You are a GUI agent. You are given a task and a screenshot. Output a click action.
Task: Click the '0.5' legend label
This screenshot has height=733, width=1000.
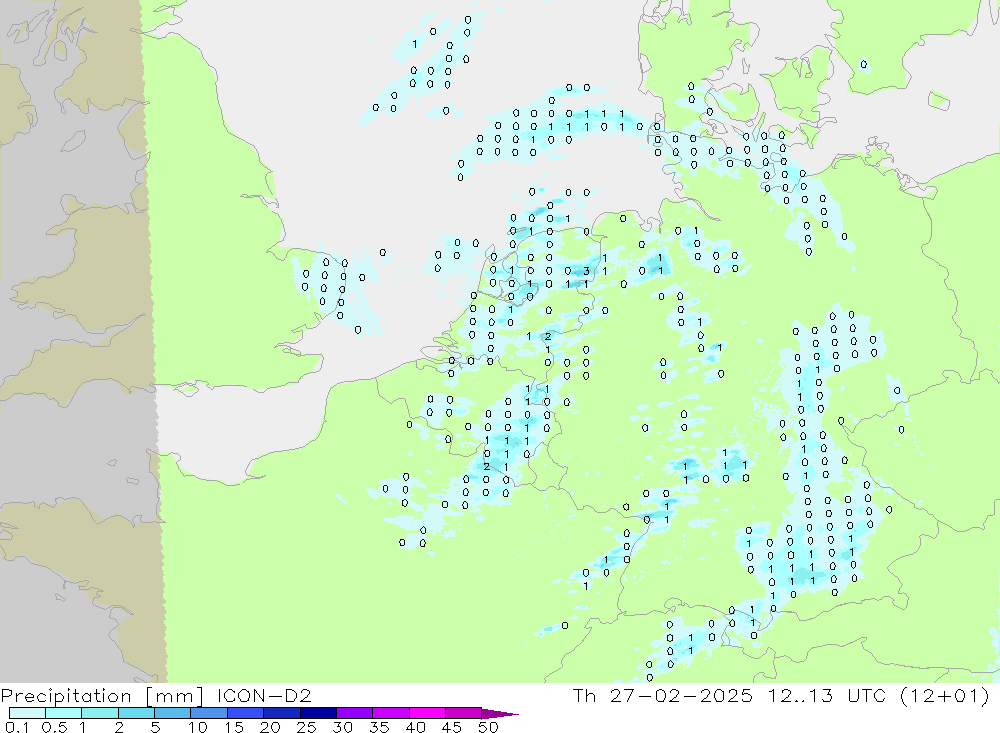[x=54, y=727]
